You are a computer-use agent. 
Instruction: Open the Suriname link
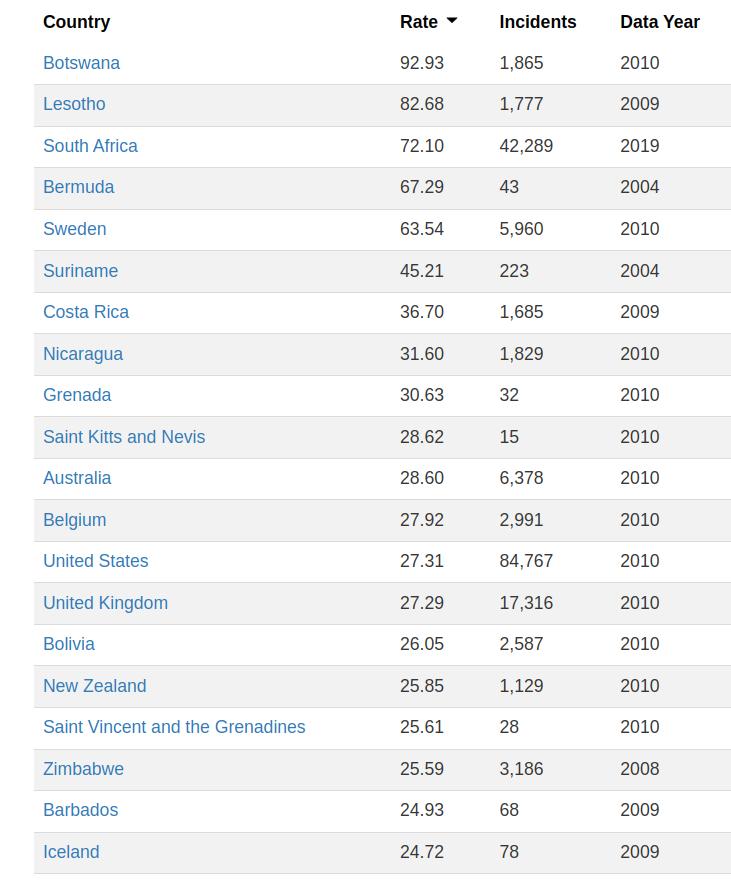tap(80, 271)
